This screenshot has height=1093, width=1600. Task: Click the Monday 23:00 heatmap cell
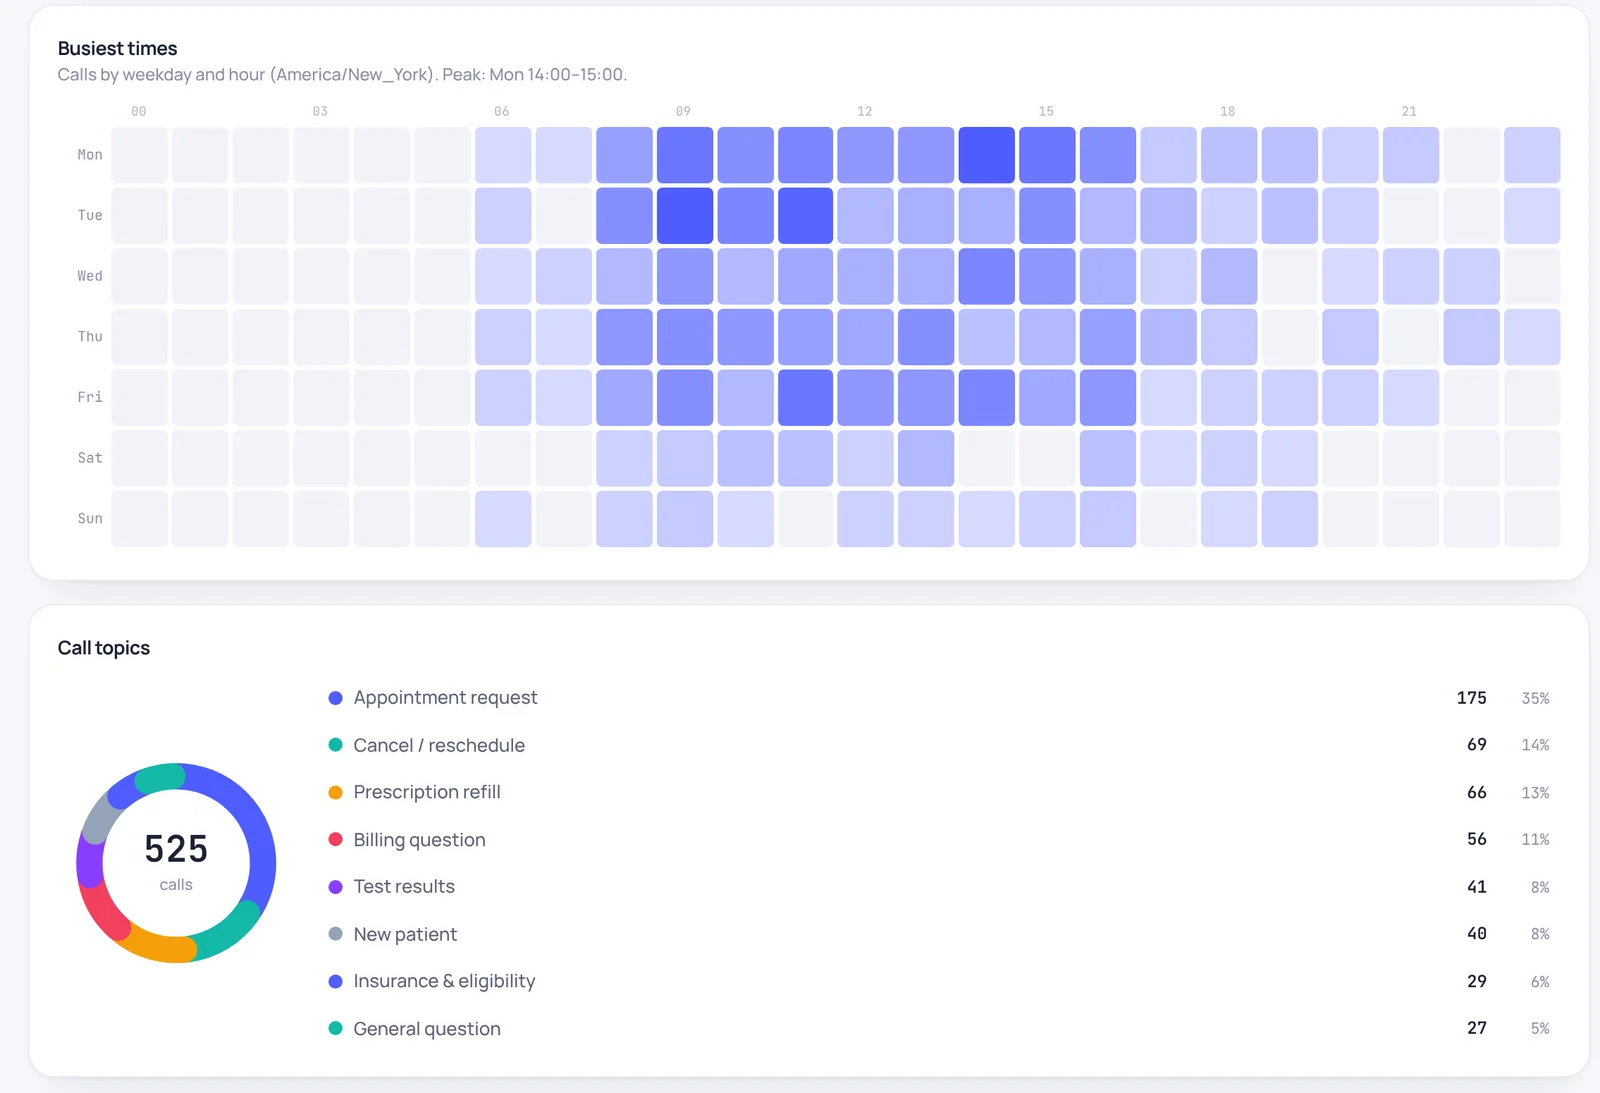pyautogui.click(x=1532, y=155)
